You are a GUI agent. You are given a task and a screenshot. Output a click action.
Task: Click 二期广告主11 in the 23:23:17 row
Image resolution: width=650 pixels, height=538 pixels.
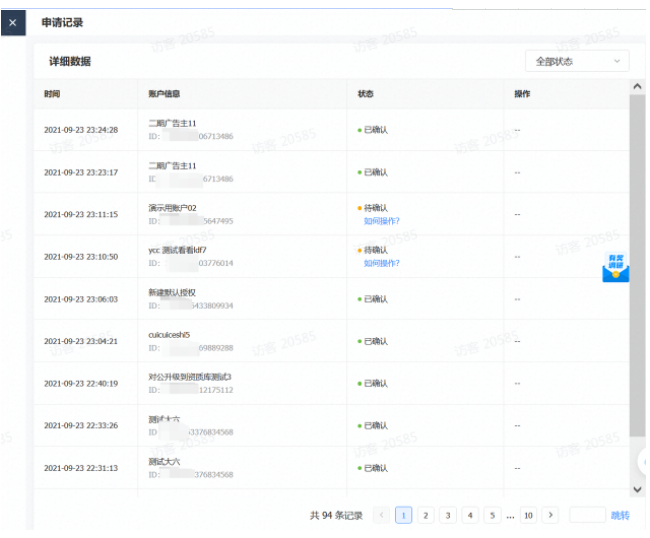pyautogui.click(x=172, y=166)
